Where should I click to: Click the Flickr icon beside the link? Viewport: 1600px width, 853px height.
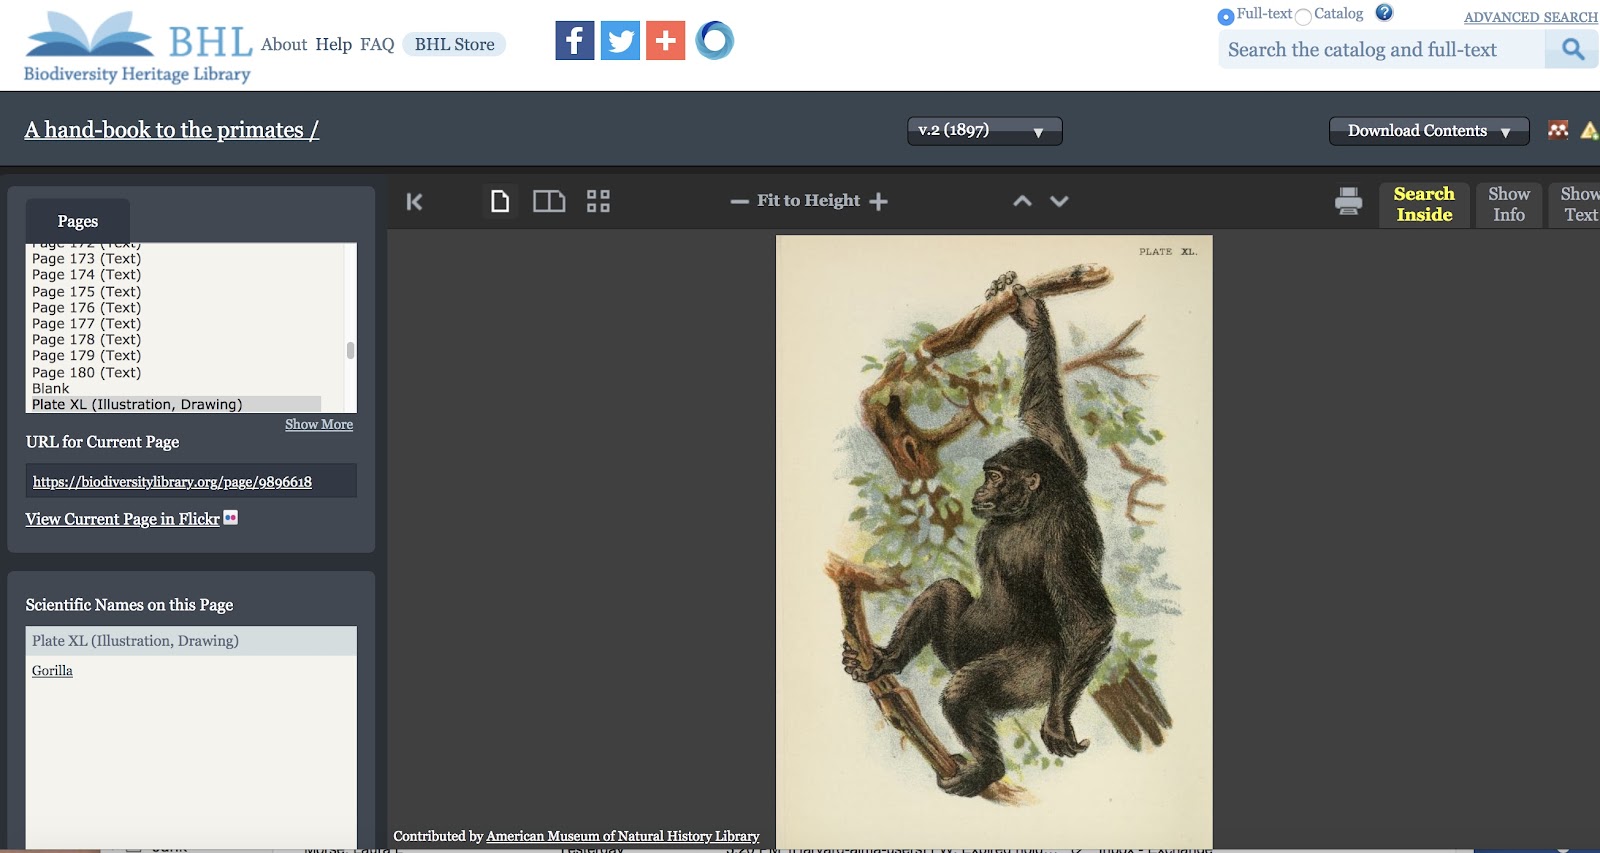click(x=231, y=518)
